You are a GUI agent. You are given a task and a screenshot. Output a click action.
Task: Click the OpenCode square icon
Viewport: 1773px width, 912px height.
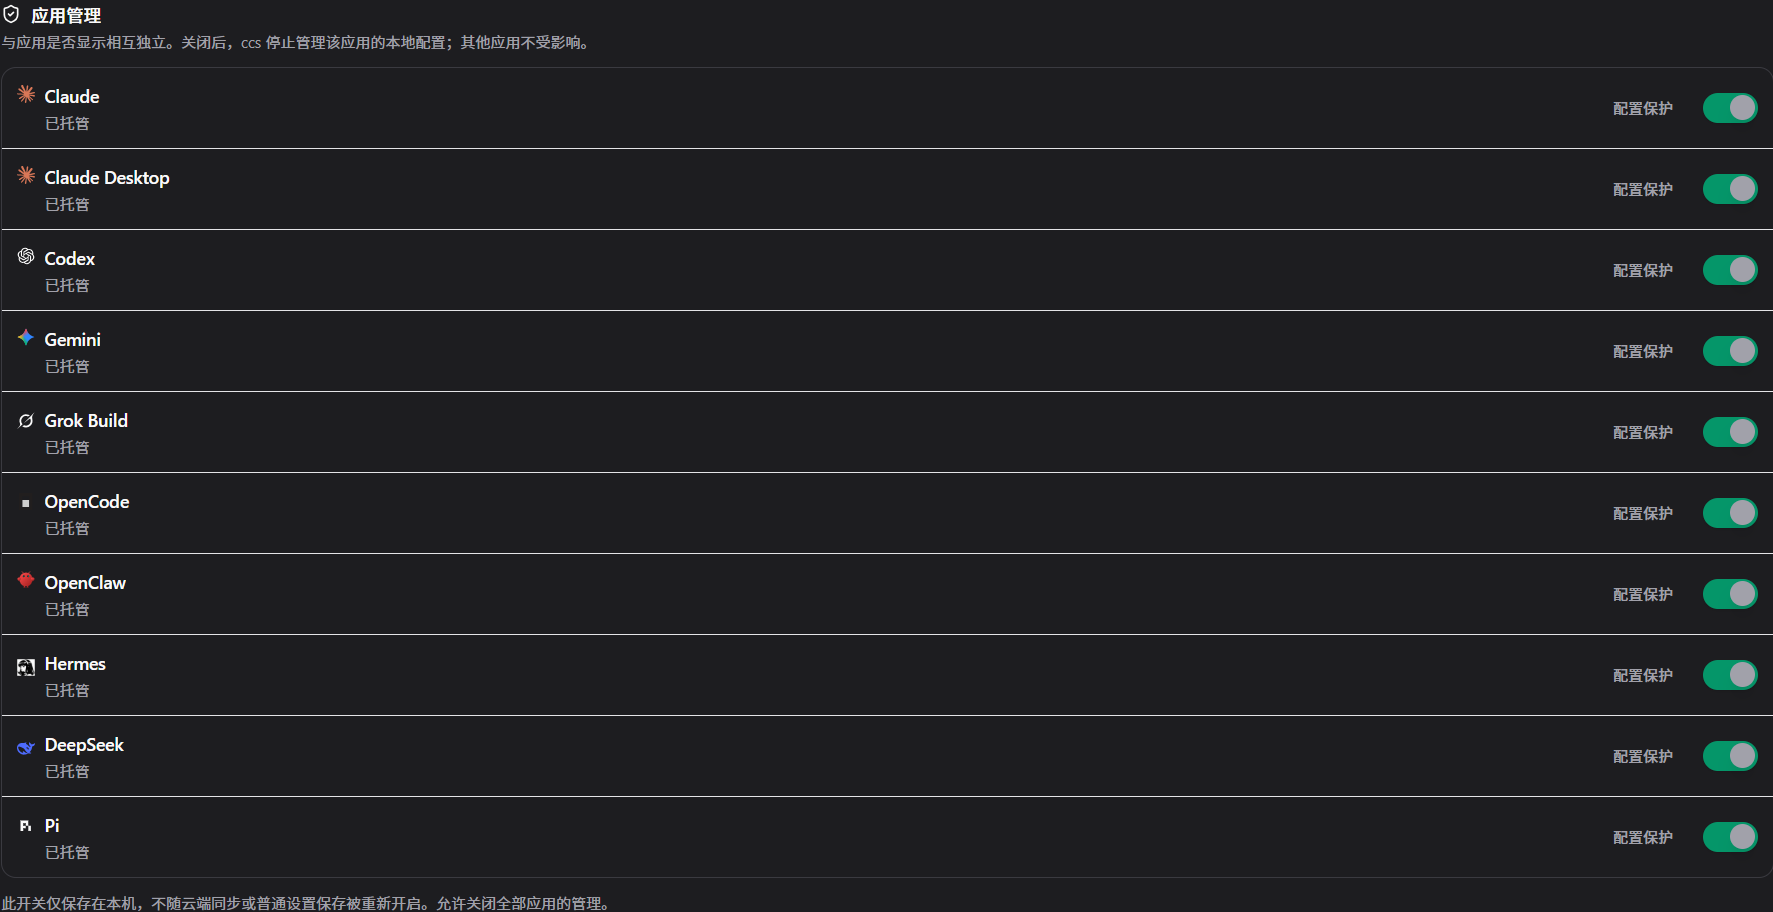click(x=26, y=503)
